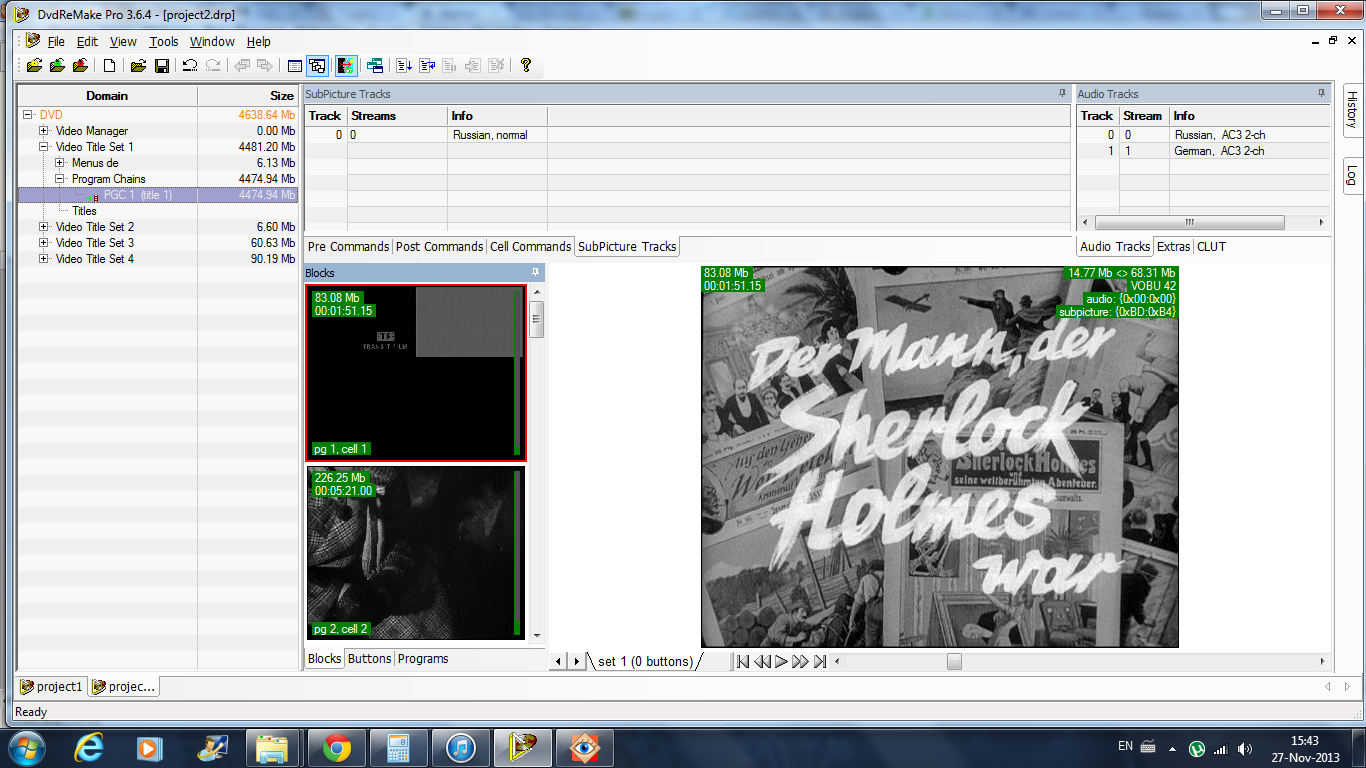Screen dimensions: 1366x768
Task: Click the New document toolbar icon
Action: 110,66
